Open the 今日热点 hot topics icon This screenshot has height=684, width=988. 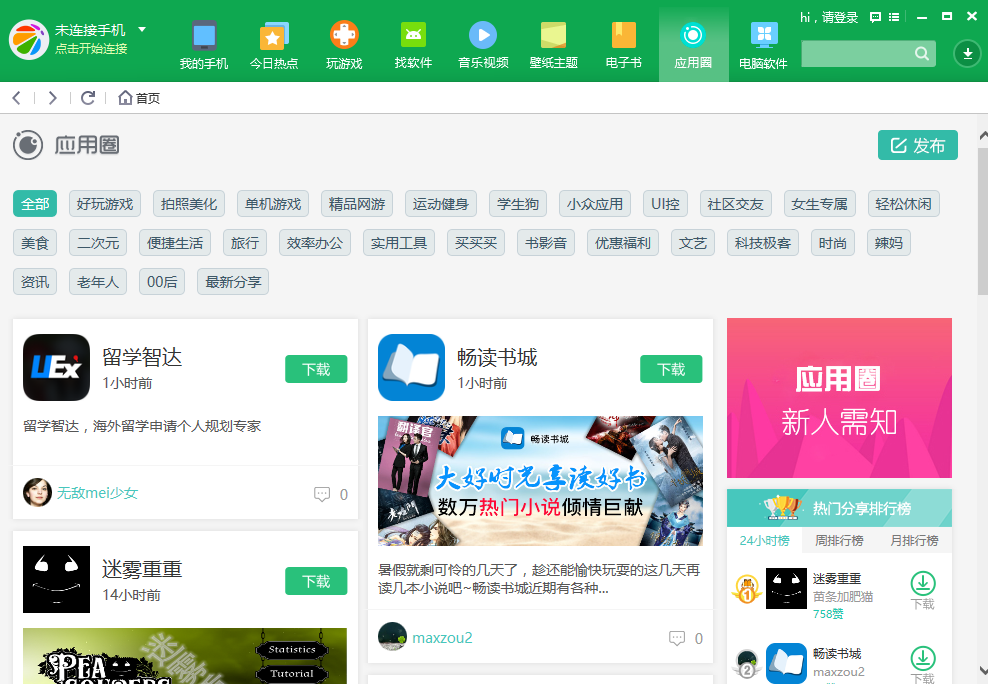[x=273, y=43]
